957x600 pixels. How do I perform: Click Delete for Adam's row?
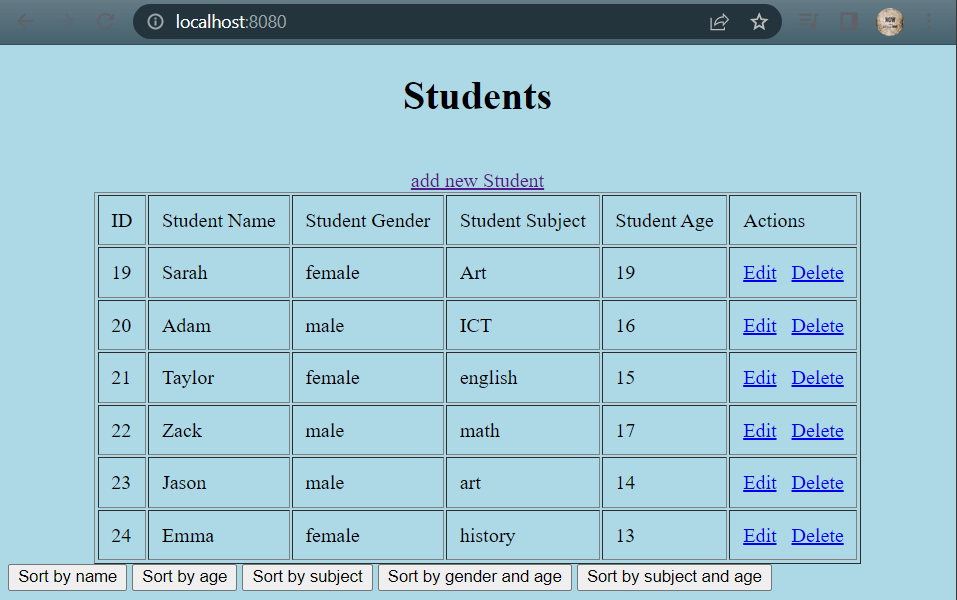coord(817,325)
